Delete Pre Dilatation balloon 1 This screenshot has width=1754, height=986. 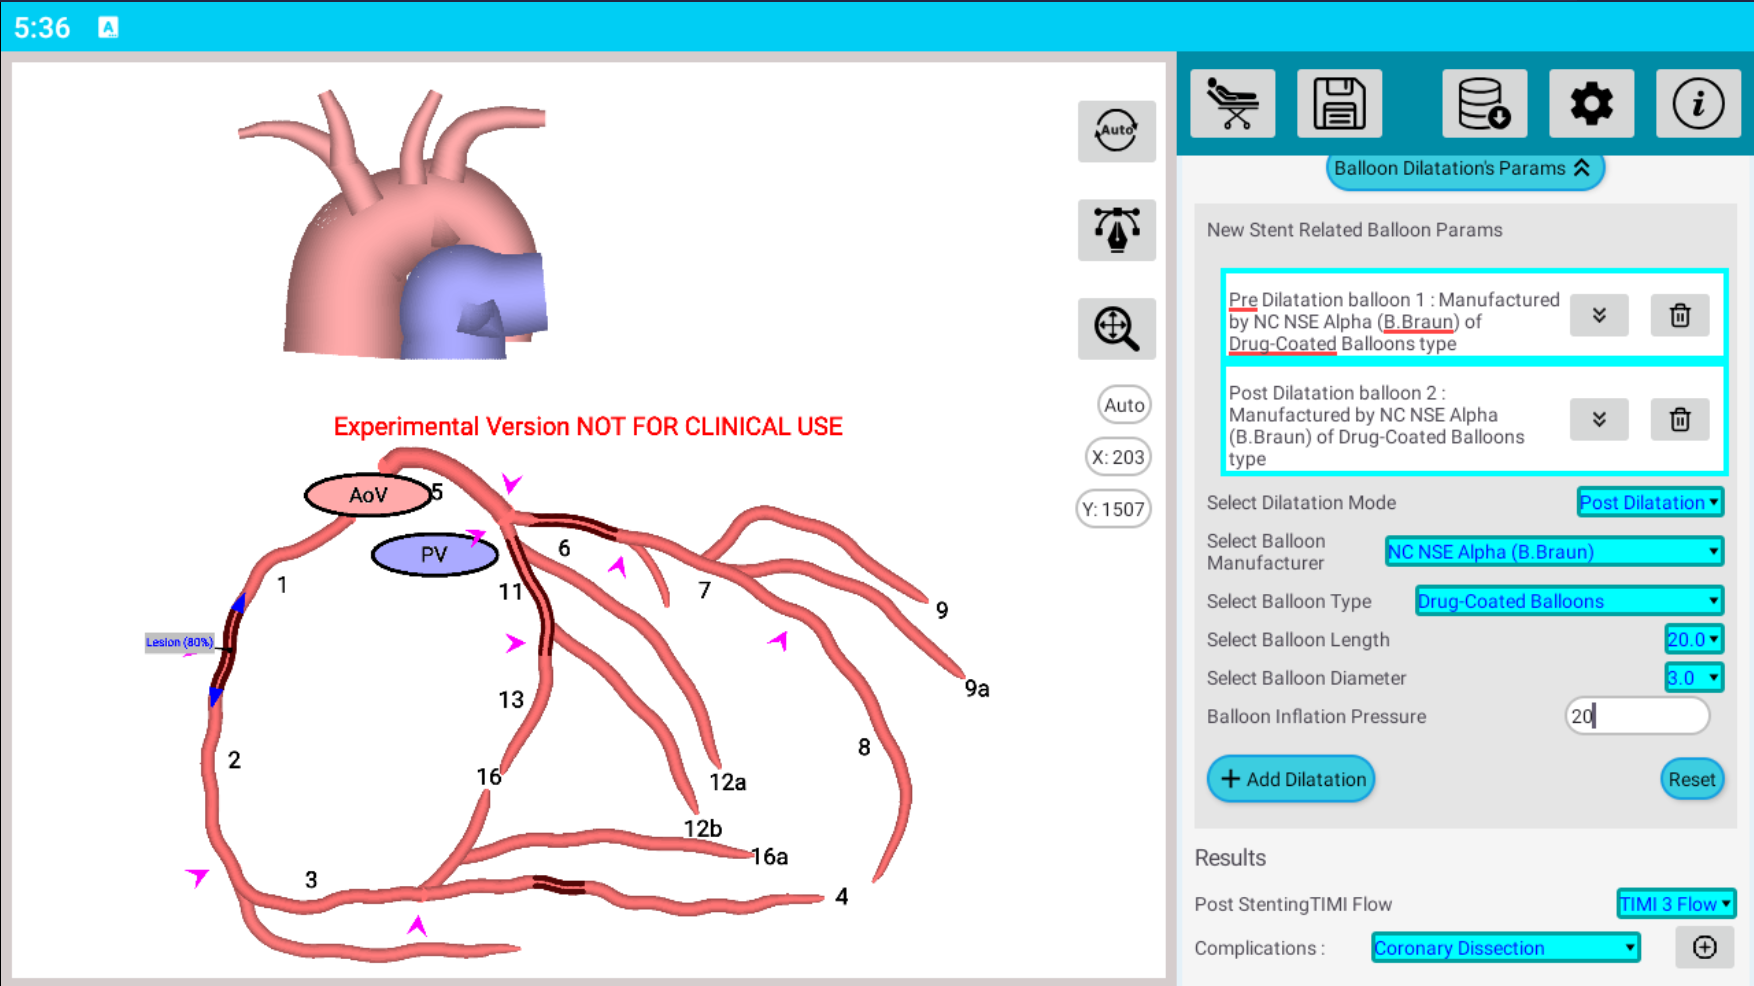[1679, 316]
